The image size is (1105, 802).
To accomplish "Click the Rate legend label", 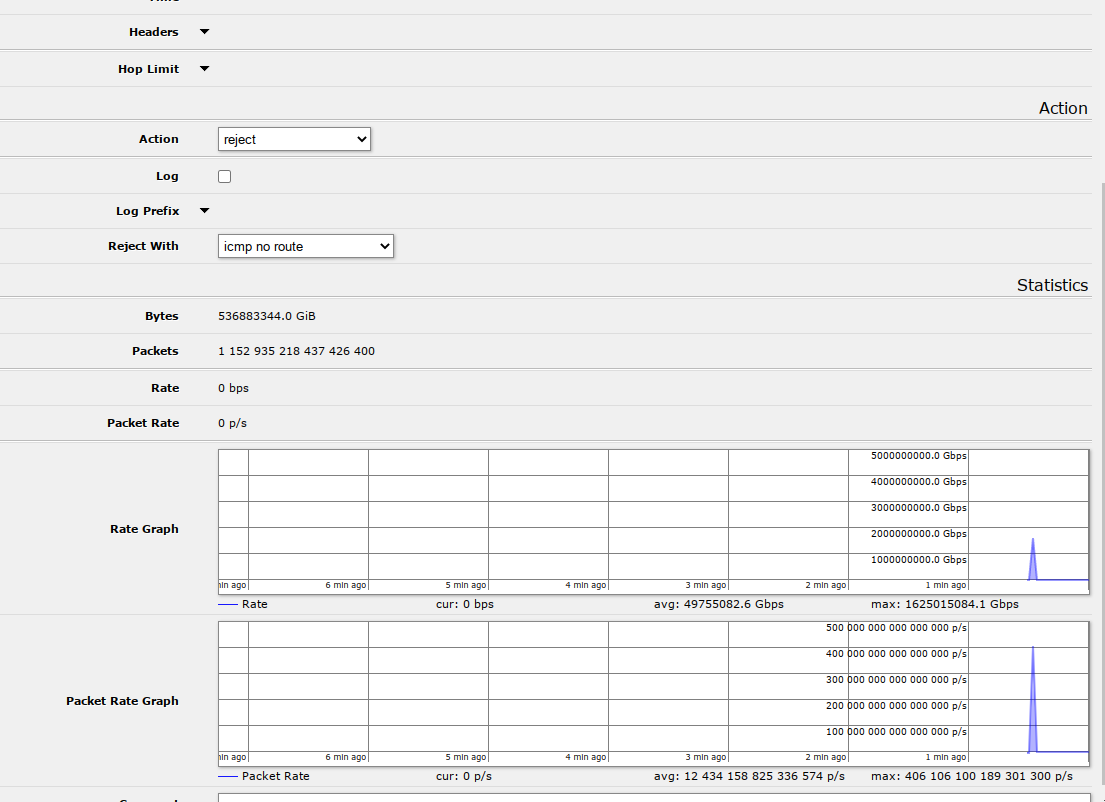I will coord(254,604).
